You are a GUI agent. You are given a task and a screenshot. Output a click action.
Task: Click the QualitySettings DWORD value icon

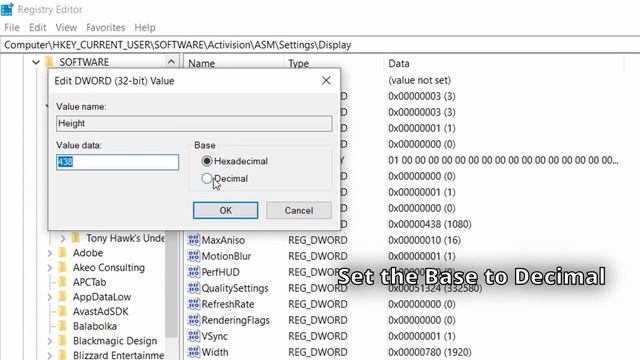(193, 288)
